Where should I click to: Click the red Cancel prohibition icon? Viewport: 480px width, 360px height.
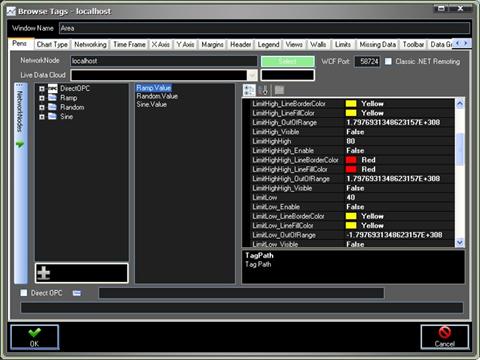(x=445, y=332)
